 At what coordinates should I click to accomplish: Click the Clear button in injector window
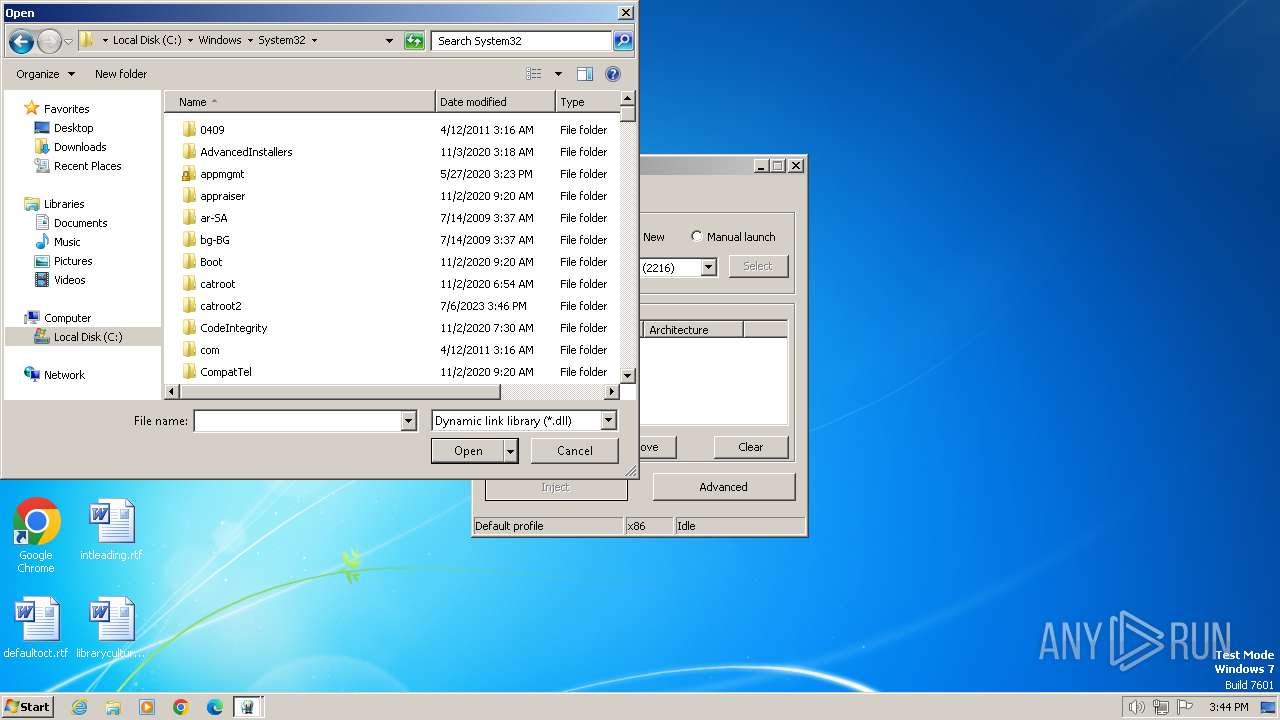pos(751,447)
